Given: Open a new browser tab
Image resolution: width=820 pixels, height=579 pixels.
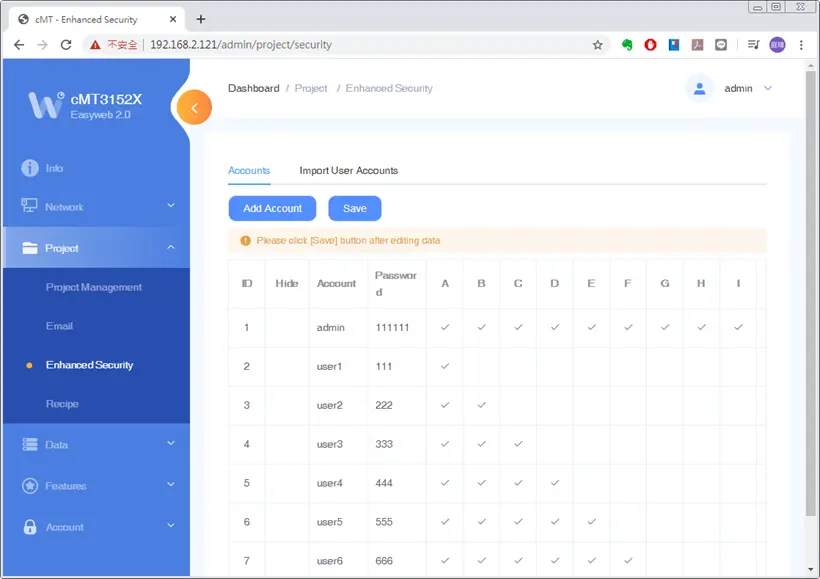Looking at the screenshot, I should coord(201,19).
